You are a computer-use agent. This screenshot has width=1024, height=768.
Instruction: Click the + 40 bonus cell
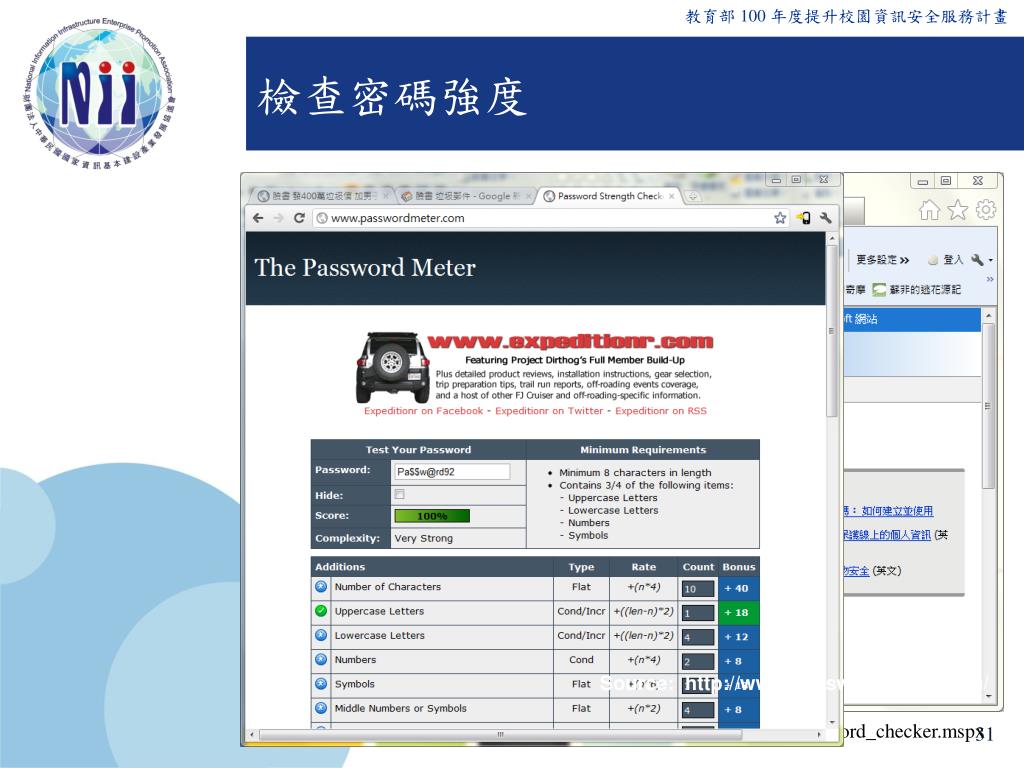[x=739, y=588]
